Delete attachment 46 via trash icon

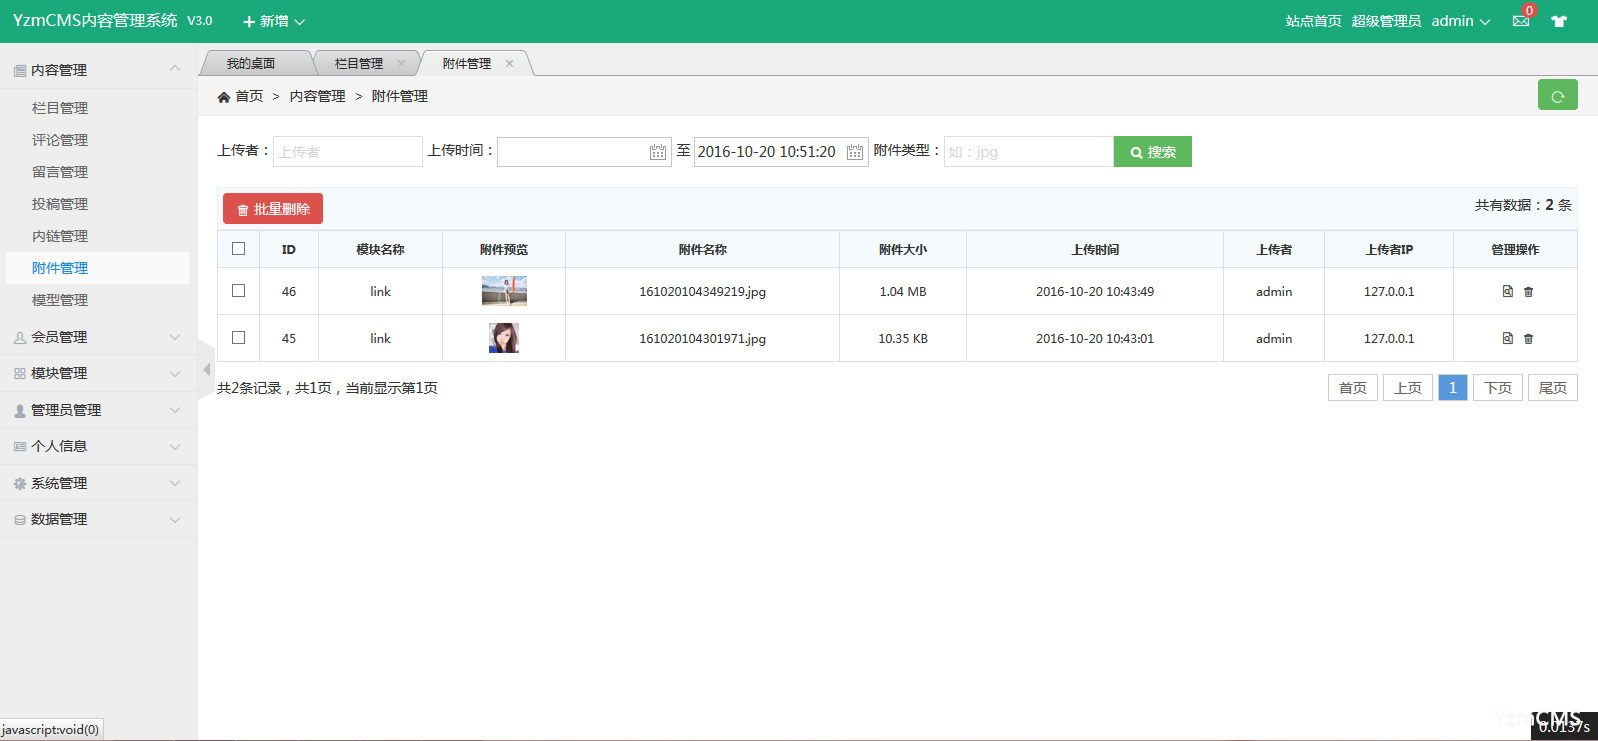tap(1528, 292)
